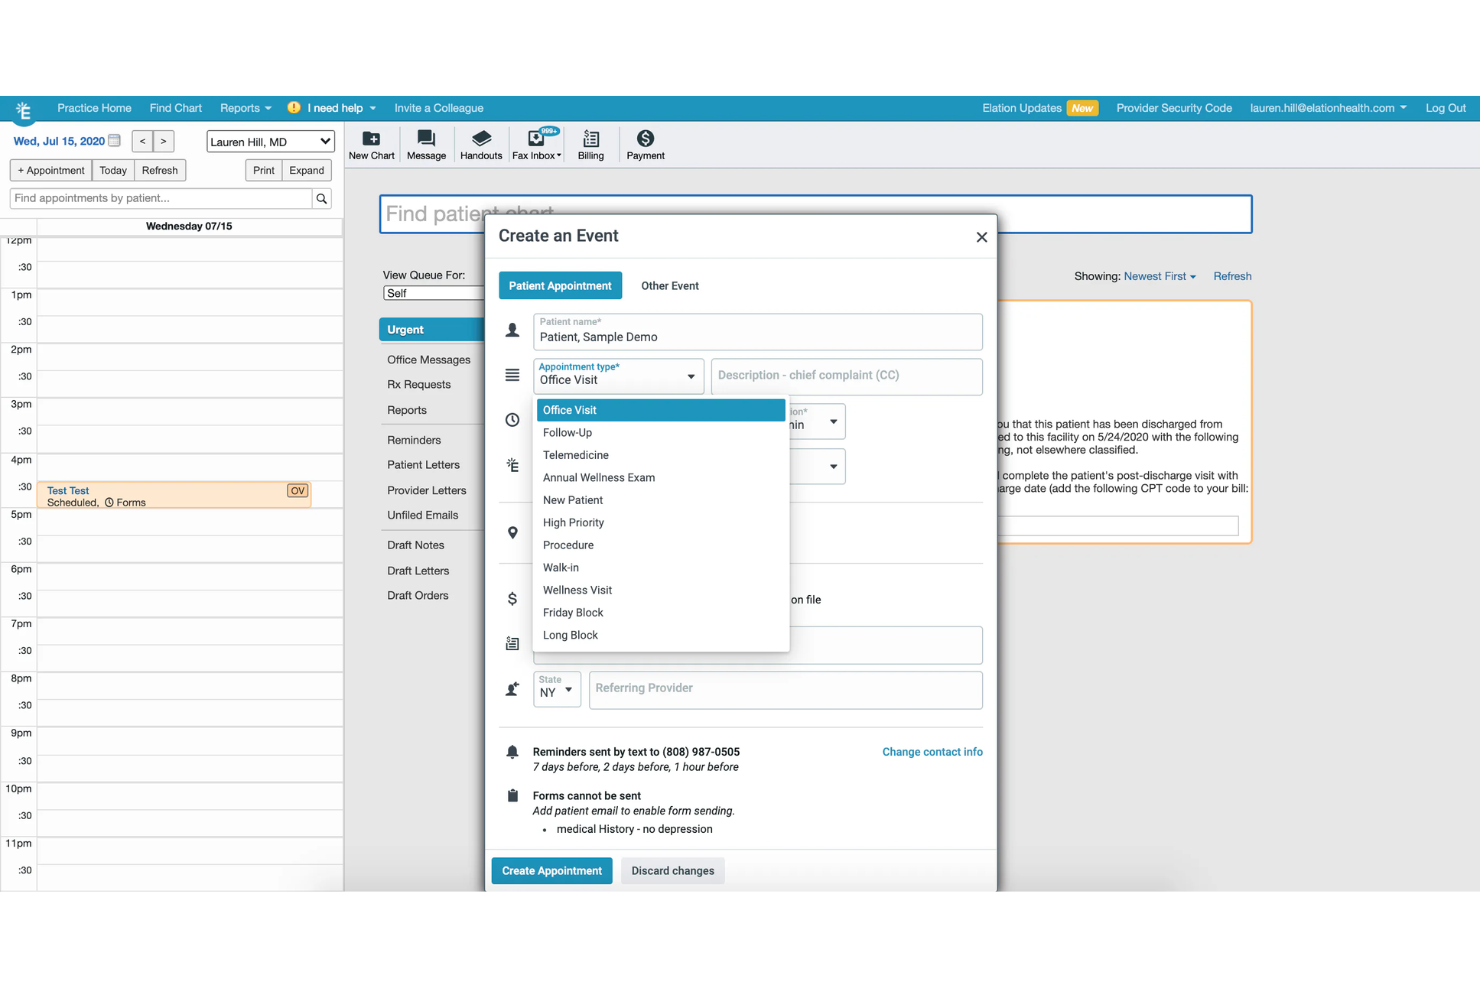This screenshot has height=987, width=1480.
Task: Click the warning icon beside I need help
Action: pos(294,108)
